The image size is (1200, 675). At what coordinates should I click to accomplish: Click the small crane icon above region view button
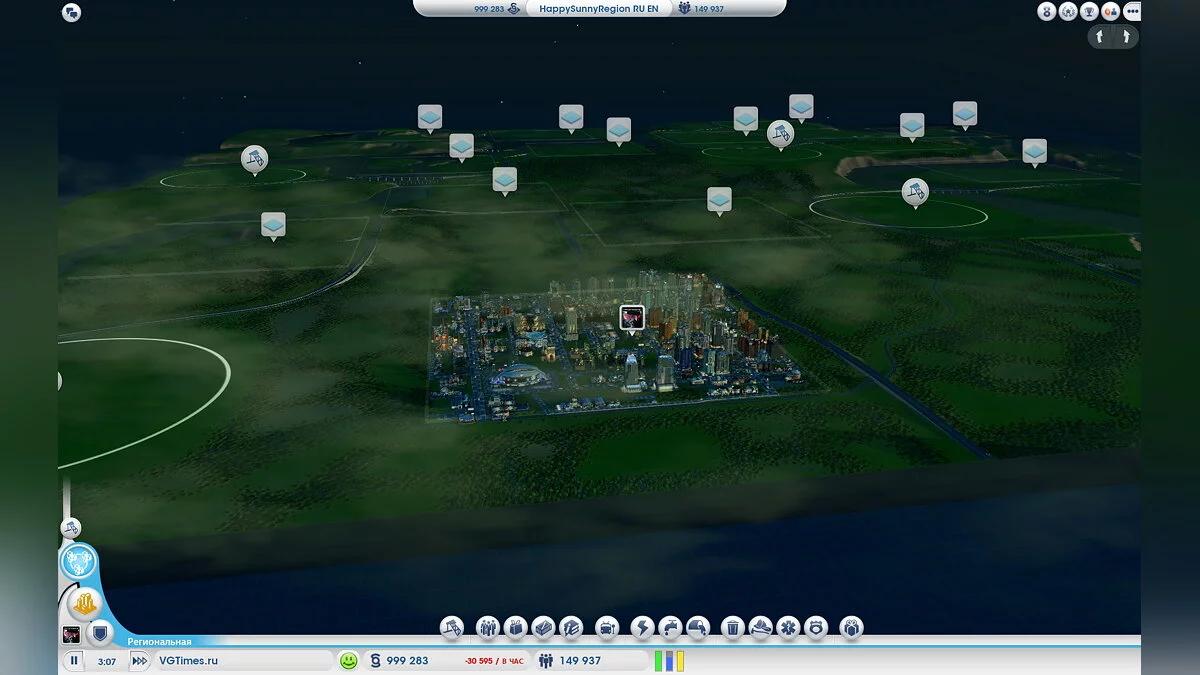tap(70, 527)
